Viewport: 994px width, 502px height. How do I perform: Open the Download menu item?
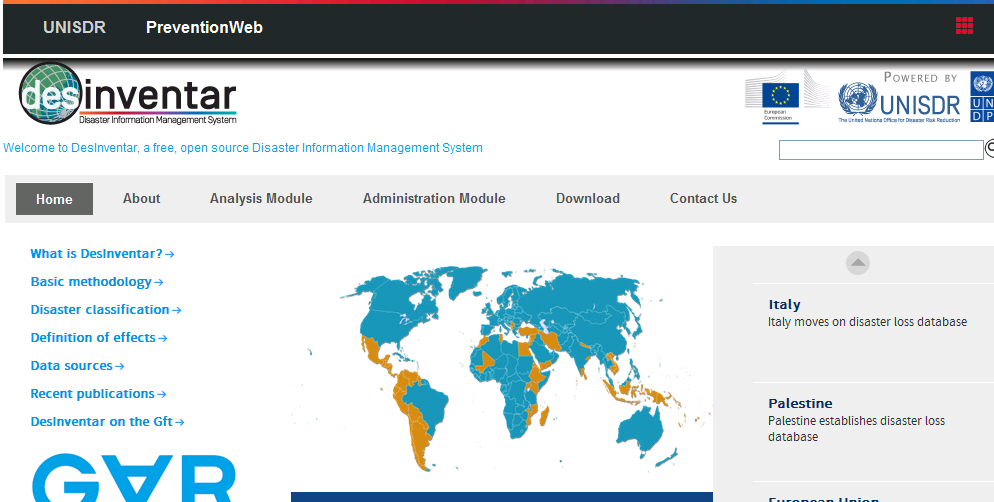pyautogui.click(x=588, y=198)
